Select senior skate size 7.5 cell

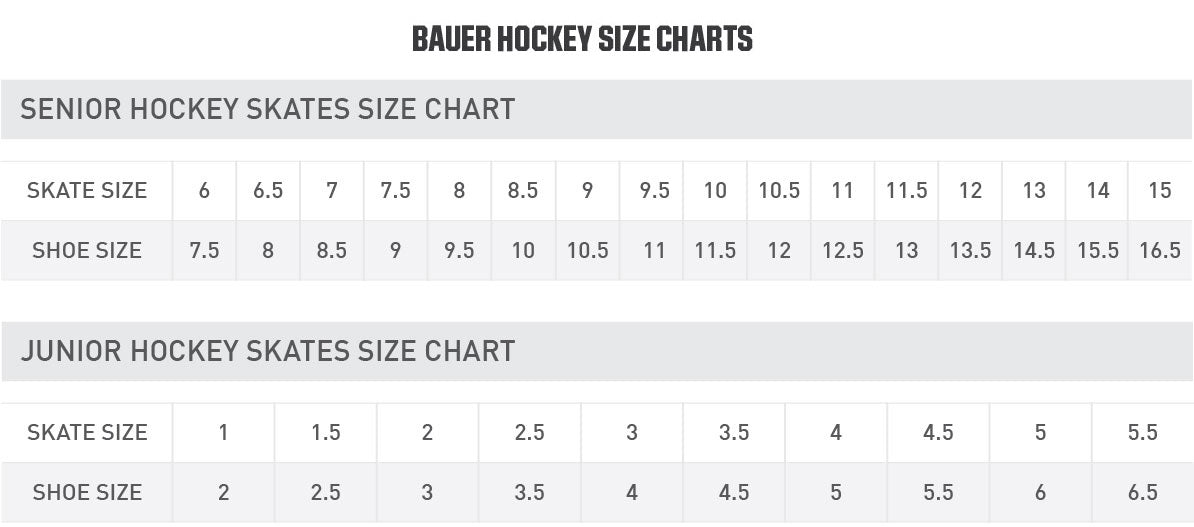[x=395, y=190]
